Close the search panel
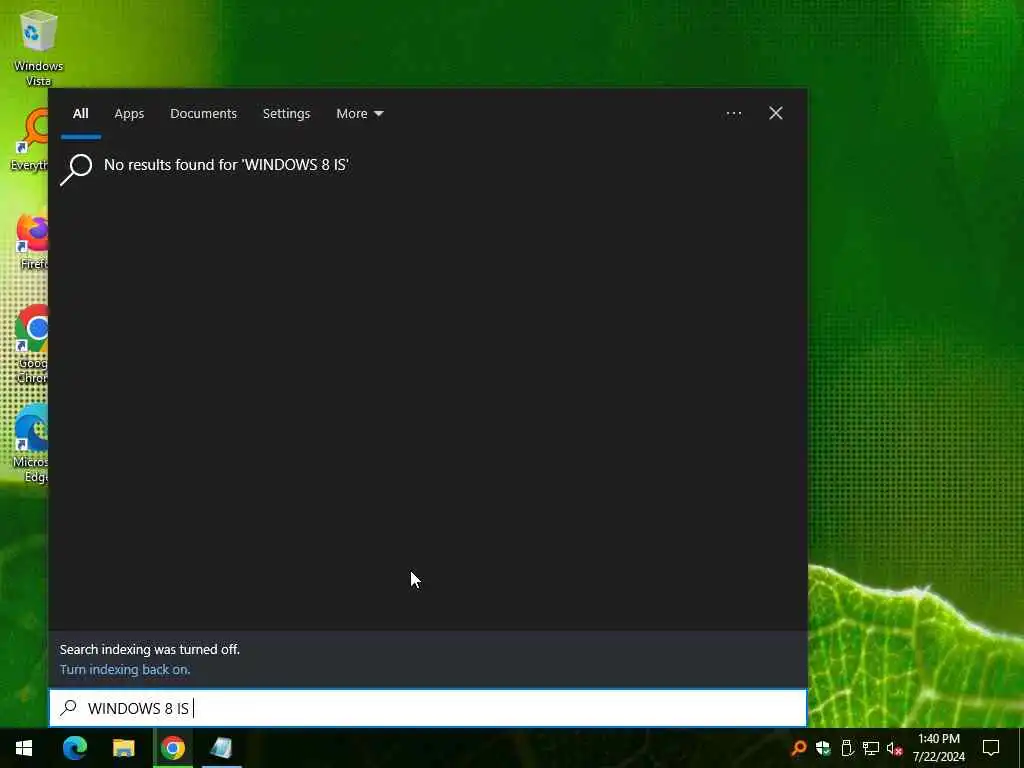The image size is (1024, 768). pyautogui.click(x=776, y=114)
